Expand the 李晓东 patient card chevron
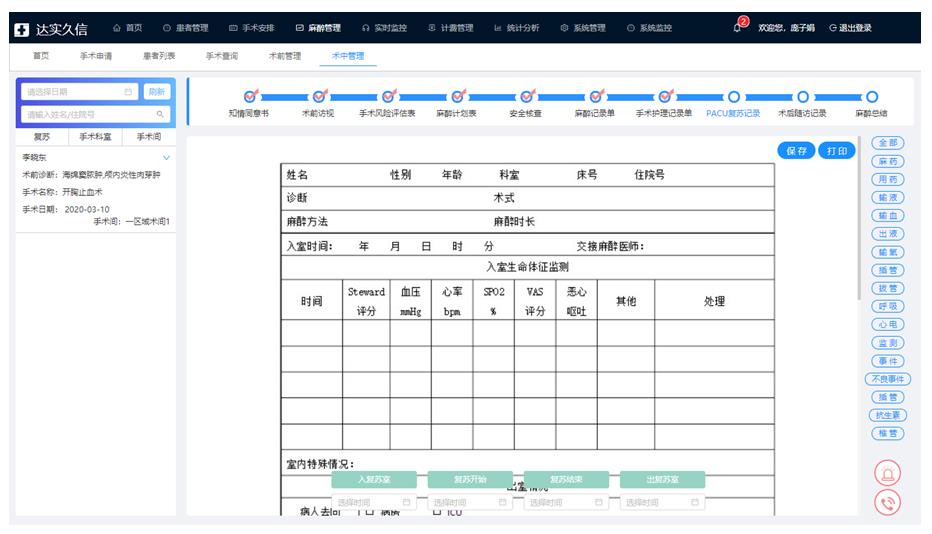 coord(167,158)
